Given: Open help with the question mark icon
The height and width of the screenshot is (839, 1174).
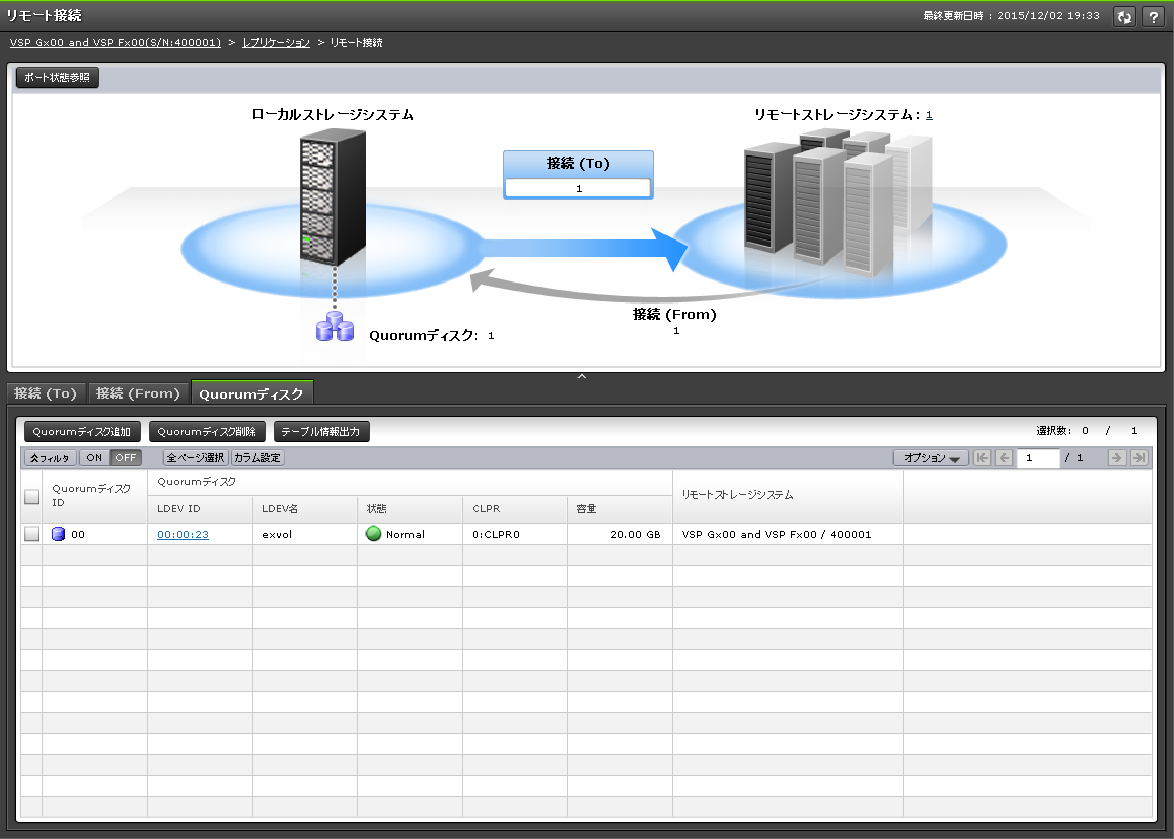Looking at the screenshot, I should point(1151,16).
